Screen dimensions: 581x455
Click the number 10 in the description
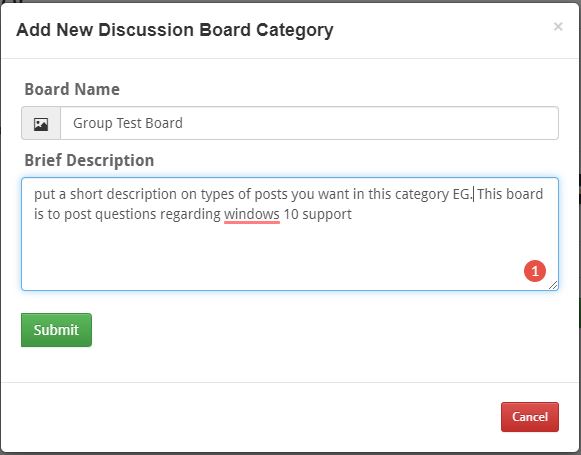pyautogui.click(x=291, y=215)
